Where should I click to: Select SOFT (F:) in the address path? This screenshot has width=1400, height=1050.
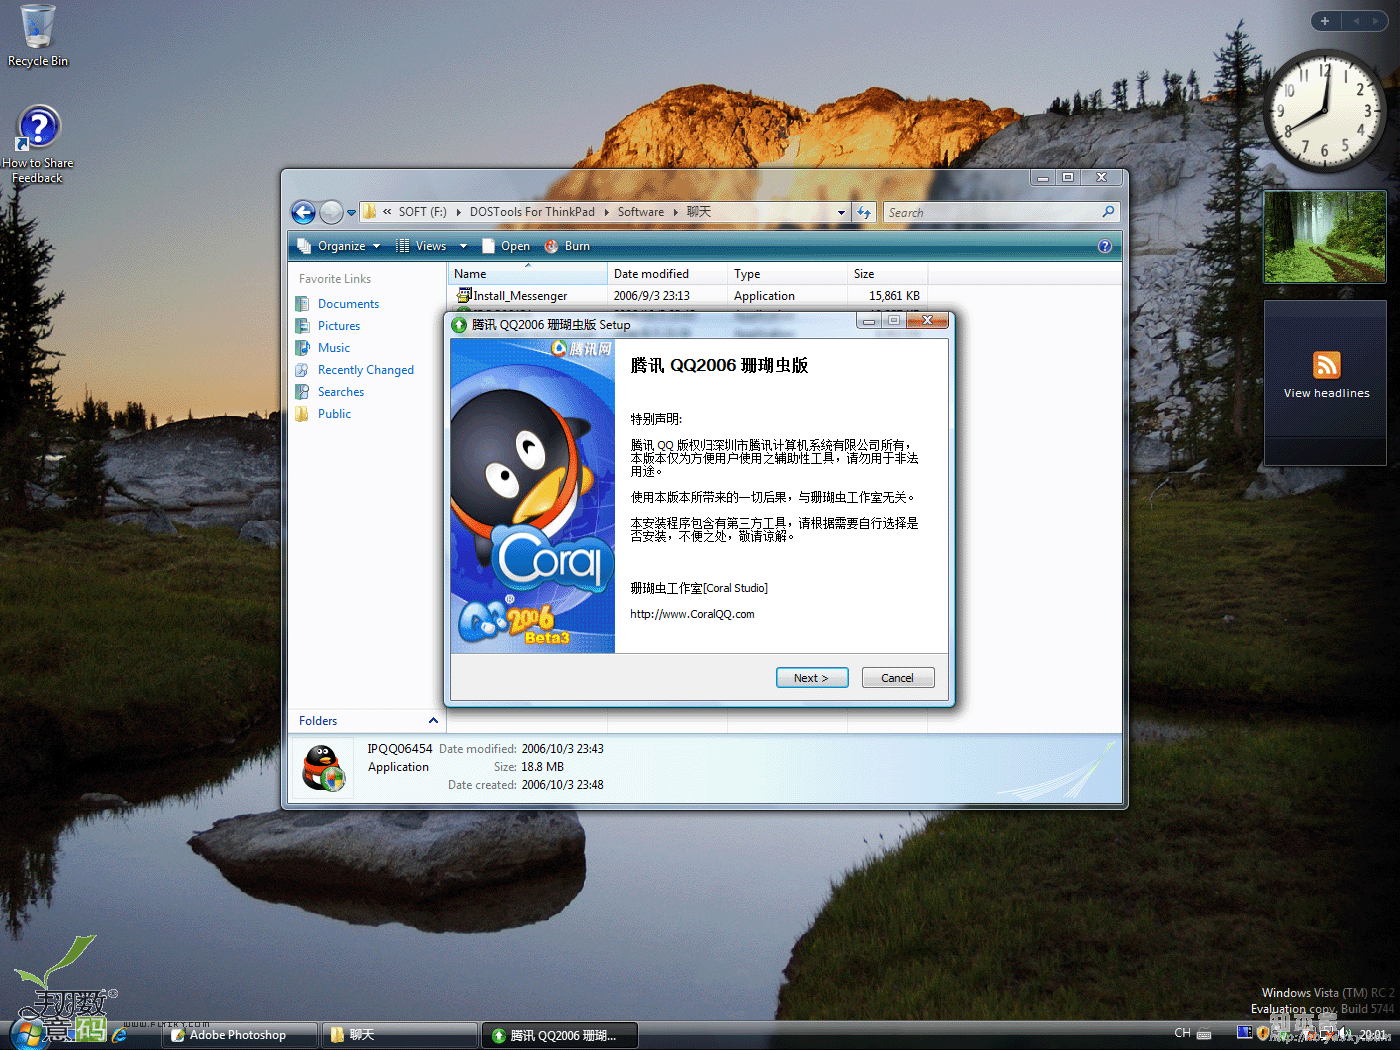pyautogui.click(x=422, y=212)
